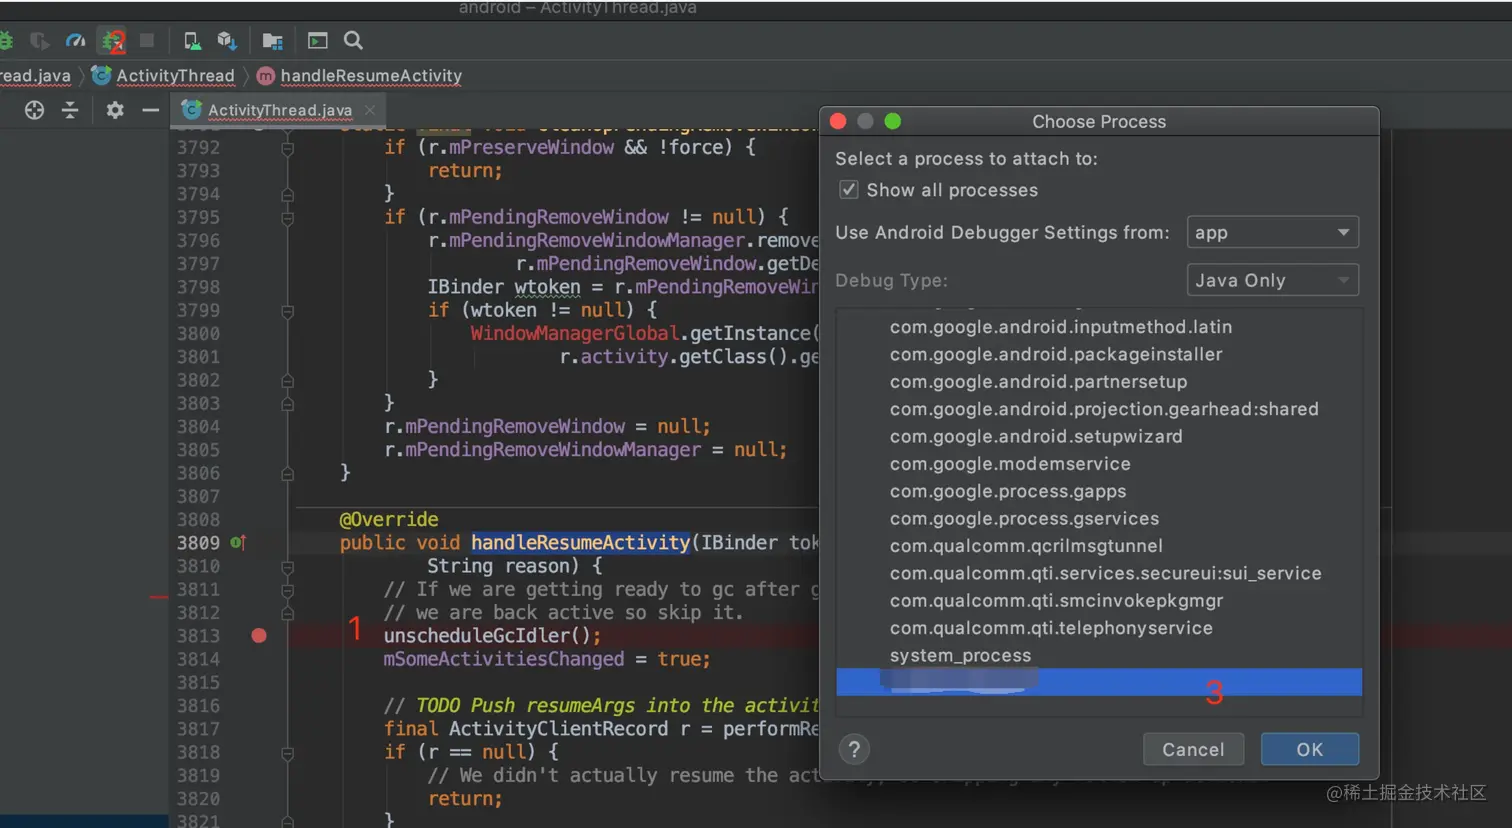Collapse the fold marker at line 3806
The height and width of the screenshot is (828, 1512).
[x=287, y=473]
